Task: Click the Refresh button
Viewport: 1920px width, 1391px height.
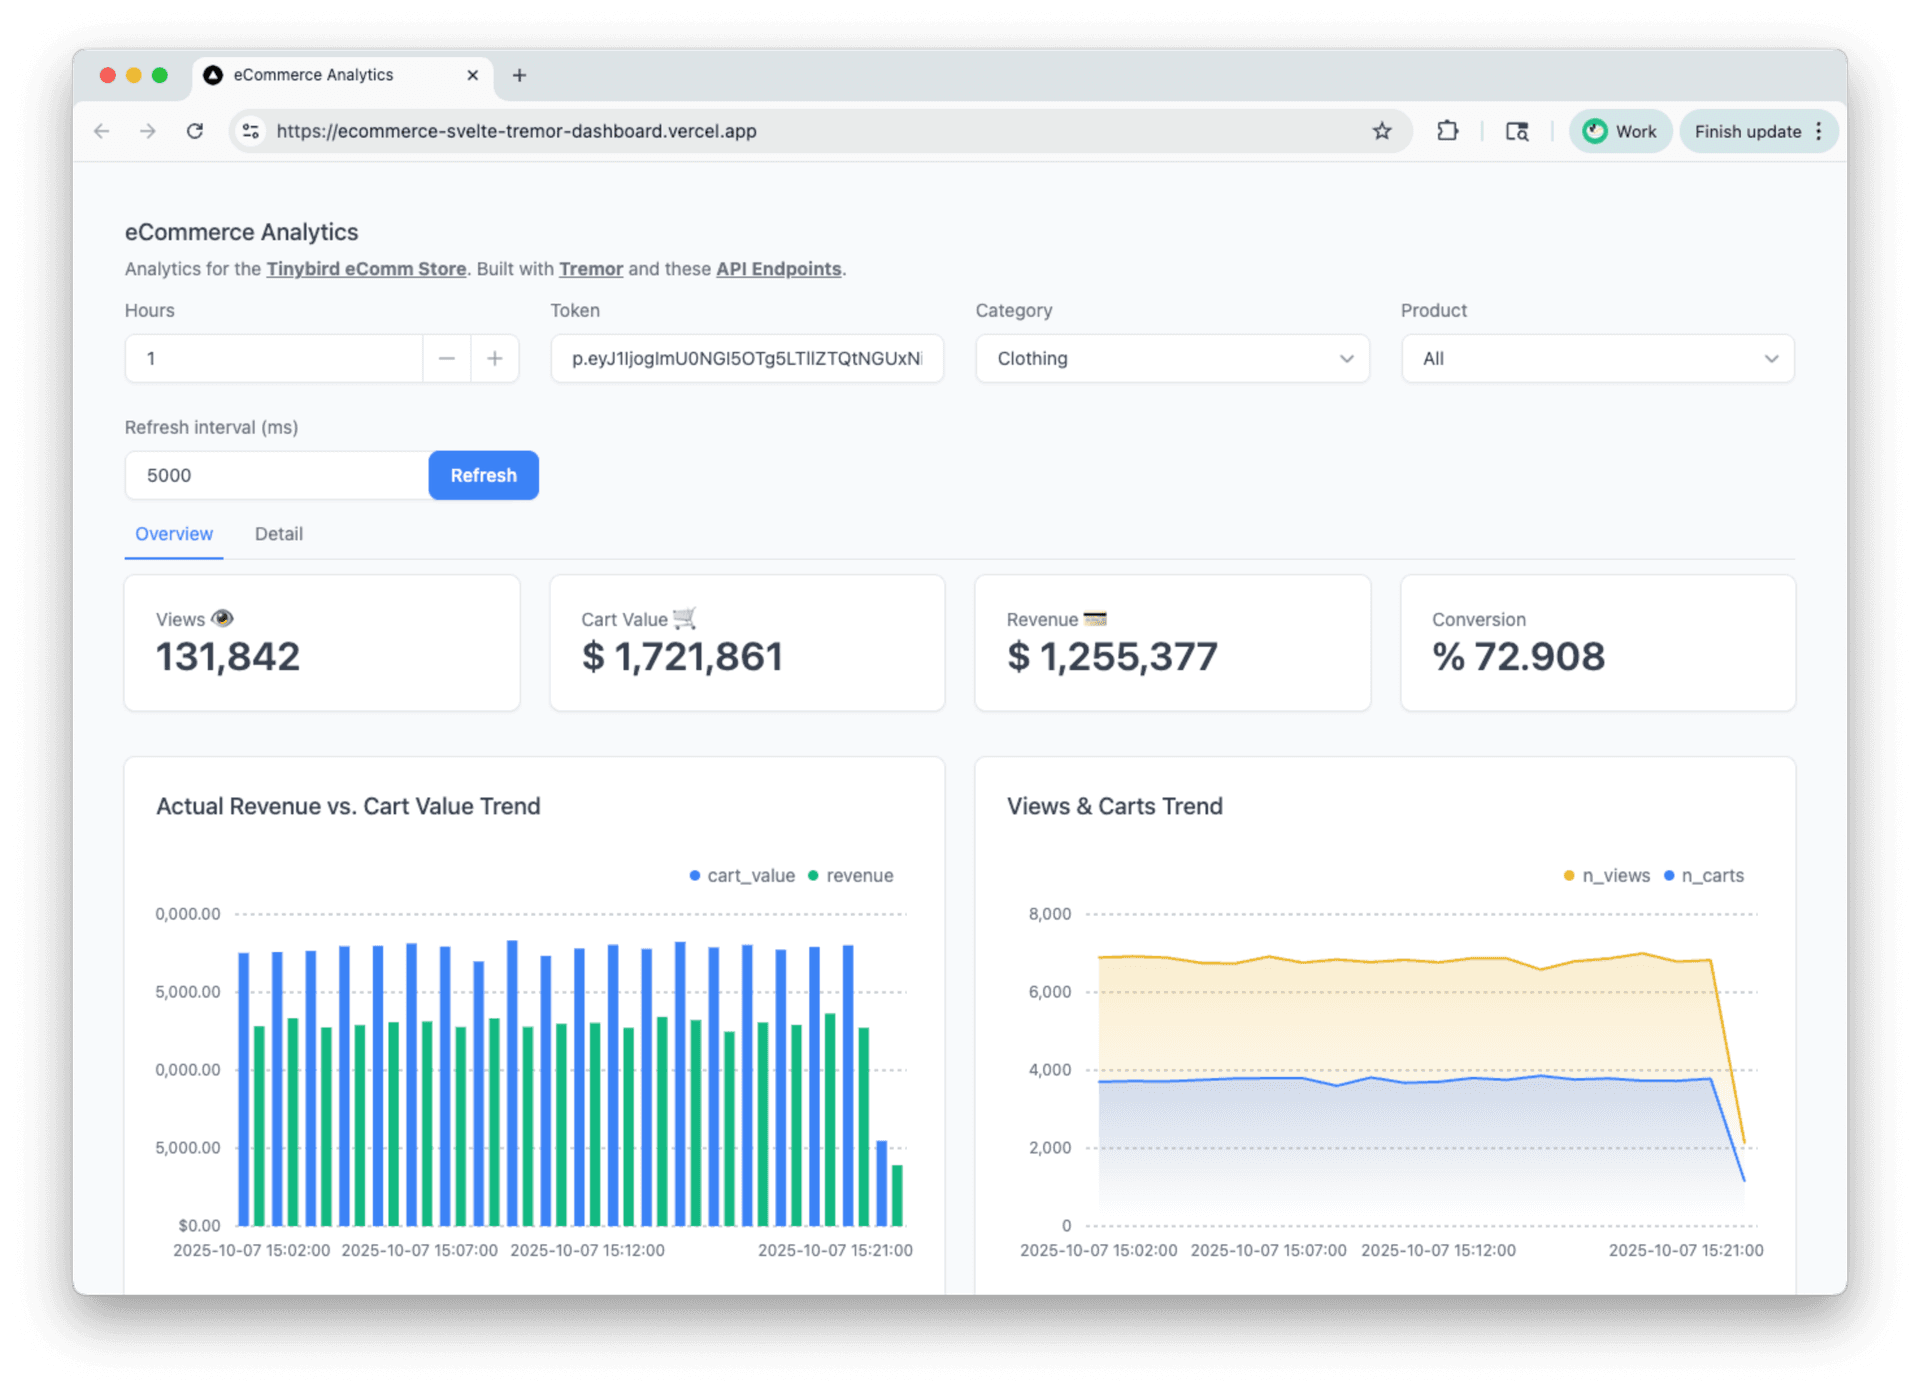Action: [483, 475]
